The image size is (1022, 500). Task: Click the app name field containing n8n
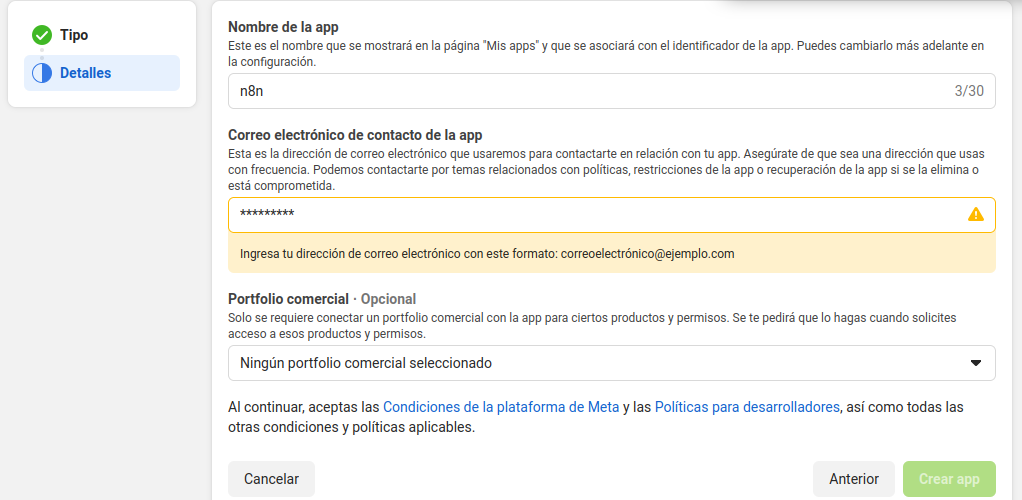coord(611,91)
